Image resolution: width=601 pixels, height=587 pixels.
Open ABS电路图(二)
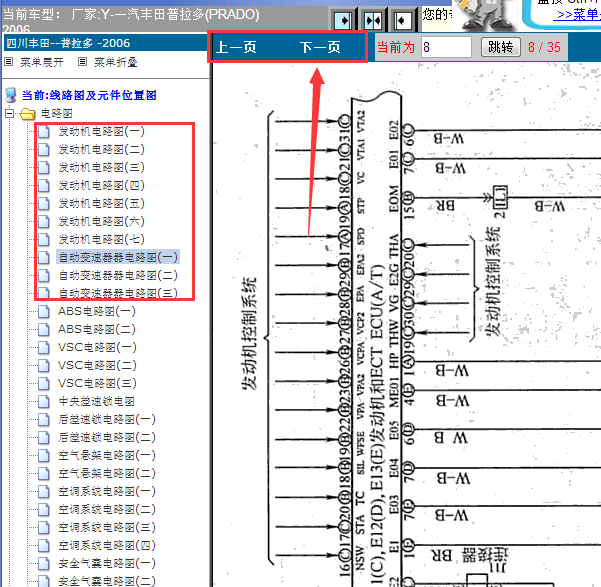click(x=97, y=329)
